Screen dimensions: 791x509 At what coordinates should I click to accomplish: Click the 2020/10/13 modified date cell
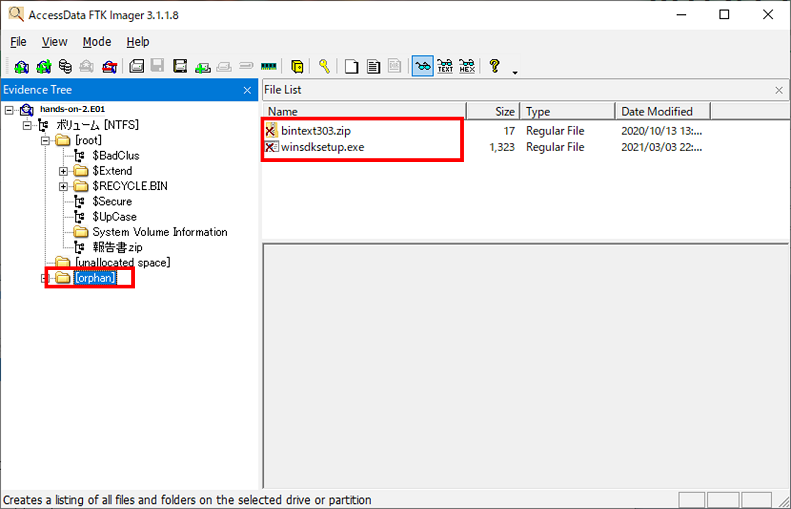[x=661, y=131]
